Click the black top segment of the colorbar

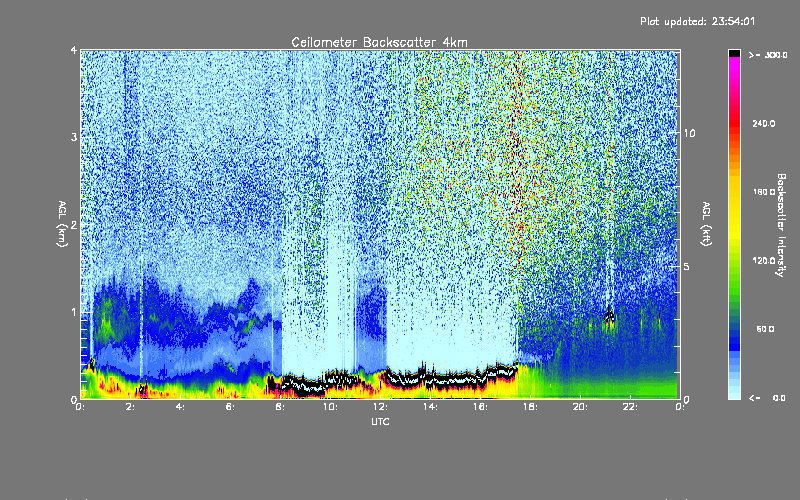click(x=734, y=53)
